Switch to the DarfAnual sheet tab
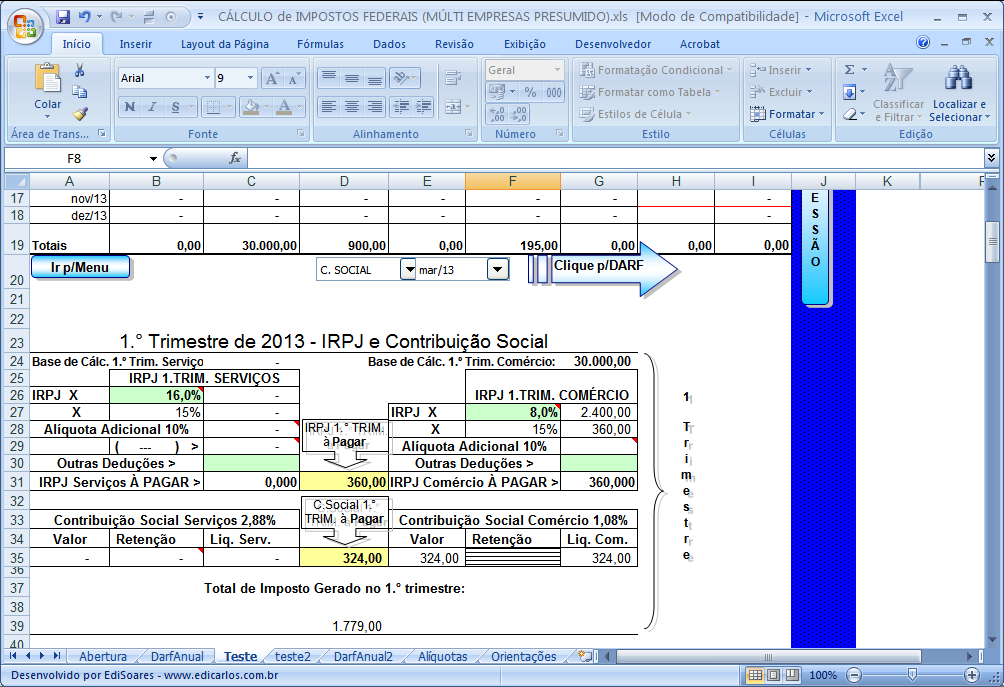1004x687 pixels. tap(177, 657)
